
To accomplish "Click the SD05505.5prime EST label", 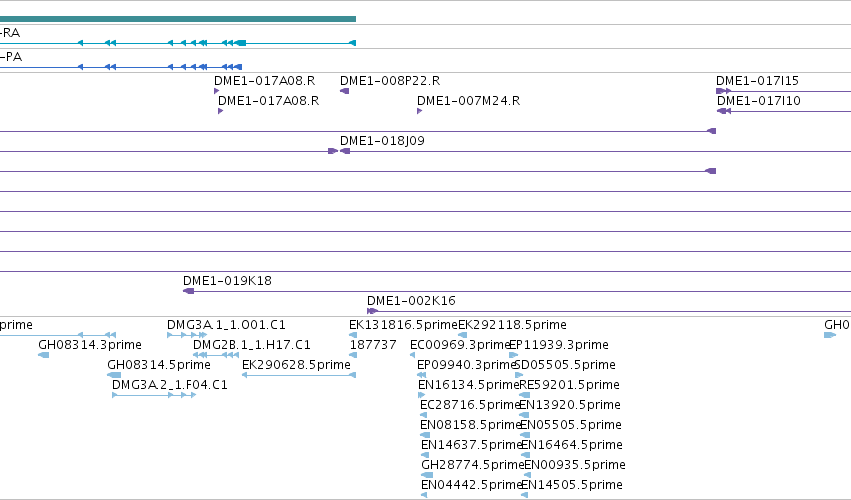I will click(x=564, y=365).
